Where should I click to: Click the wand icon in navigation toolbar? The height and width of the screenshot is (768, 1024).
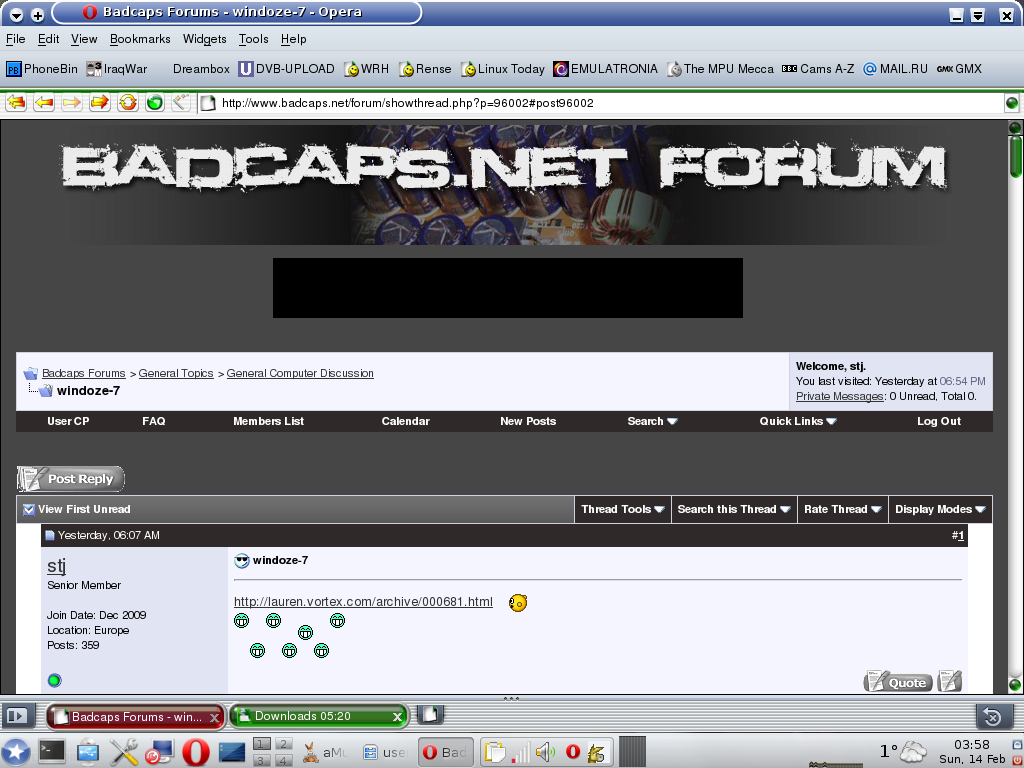click(181, 103)
